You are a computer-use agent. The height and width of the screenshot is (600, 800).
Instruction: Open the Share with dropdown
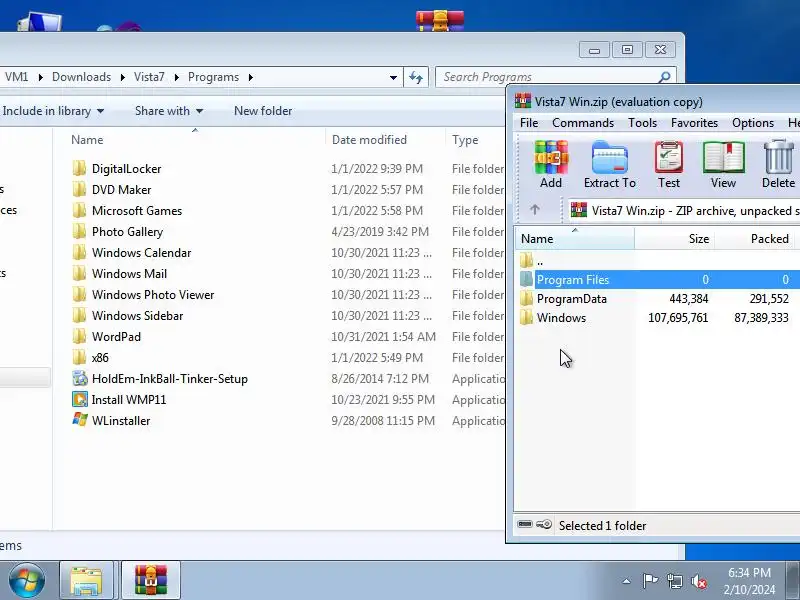click(x=169, y=111)
